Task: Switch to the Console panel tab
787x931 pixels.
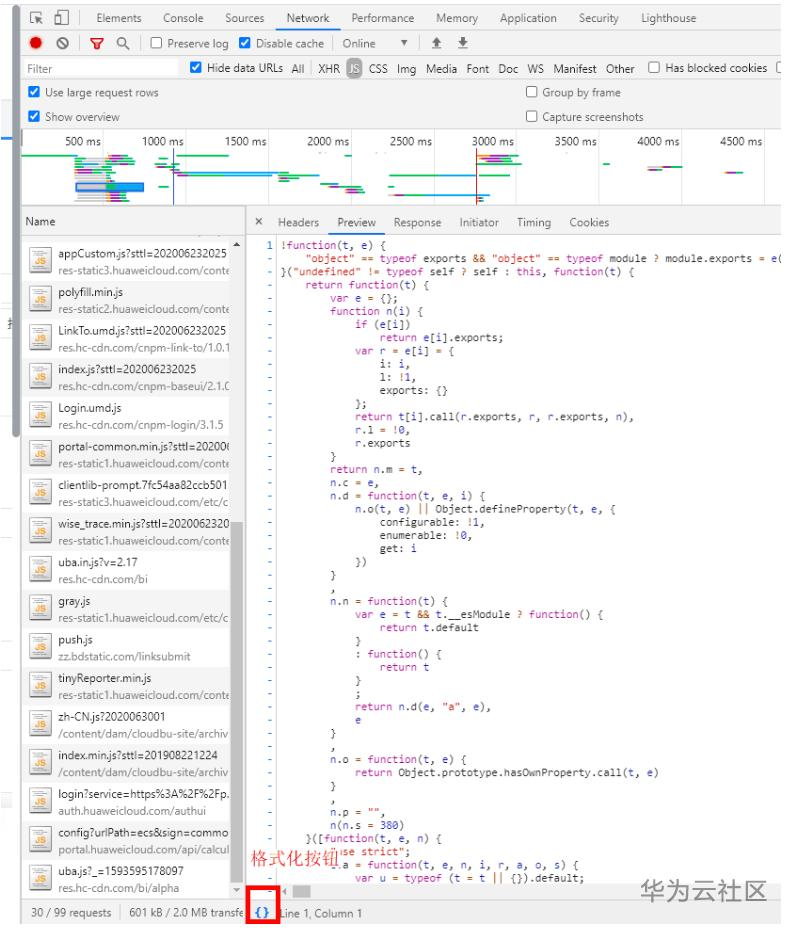Action: 183,18
